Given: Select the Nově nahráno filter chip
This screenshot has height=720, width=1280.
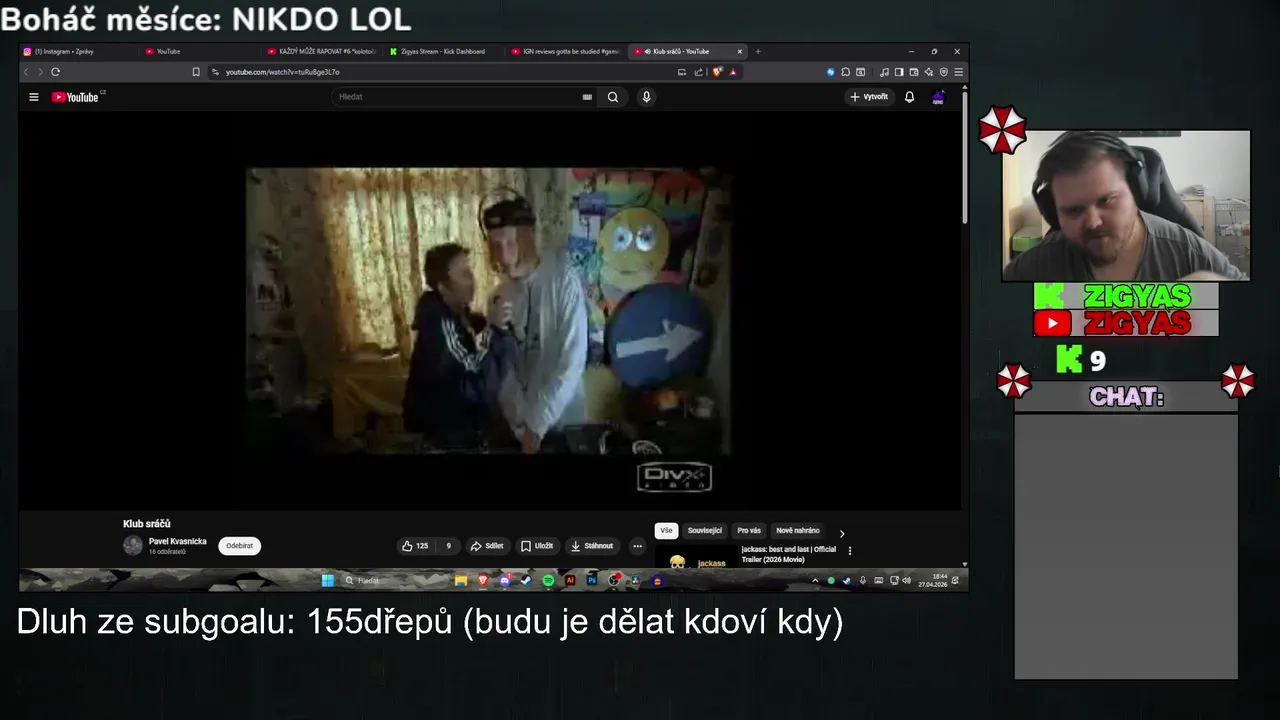Looking at the screenshot, I should click(798, 531).
